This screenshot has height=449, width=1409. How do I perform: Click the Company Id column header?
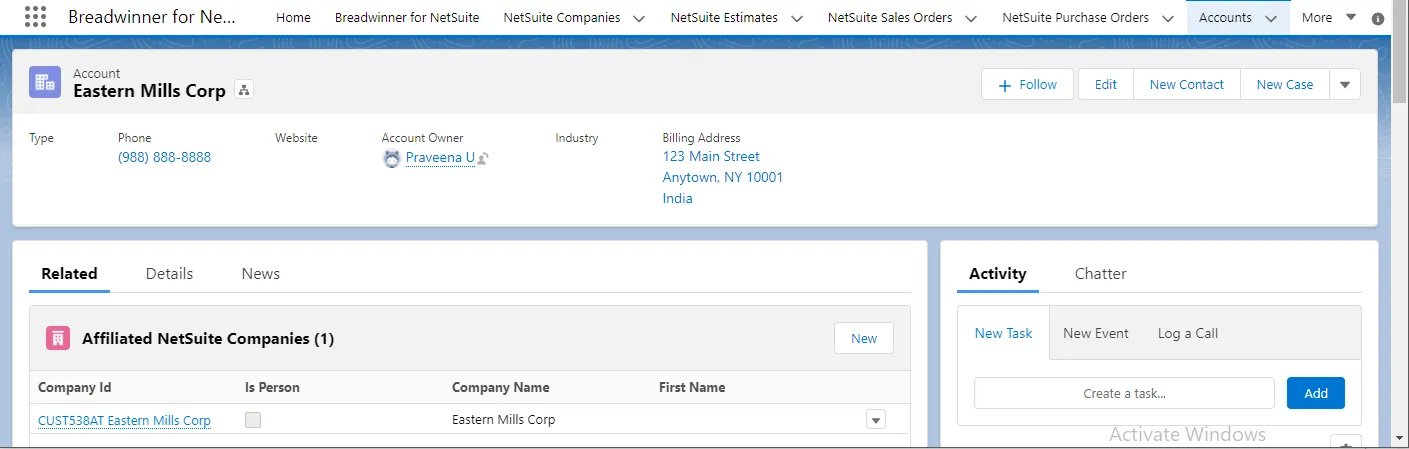(74, 387)
